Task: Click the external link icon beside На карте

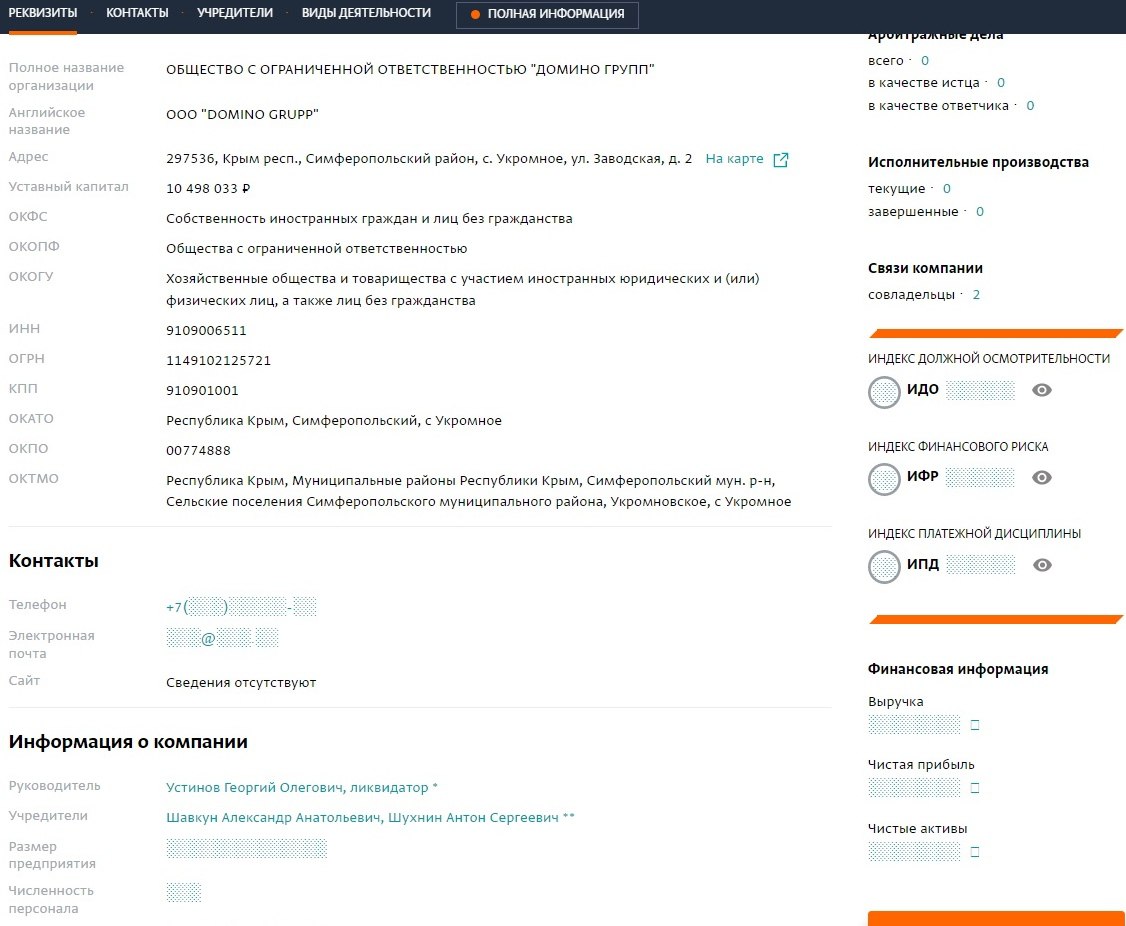Action: (781, 160)
